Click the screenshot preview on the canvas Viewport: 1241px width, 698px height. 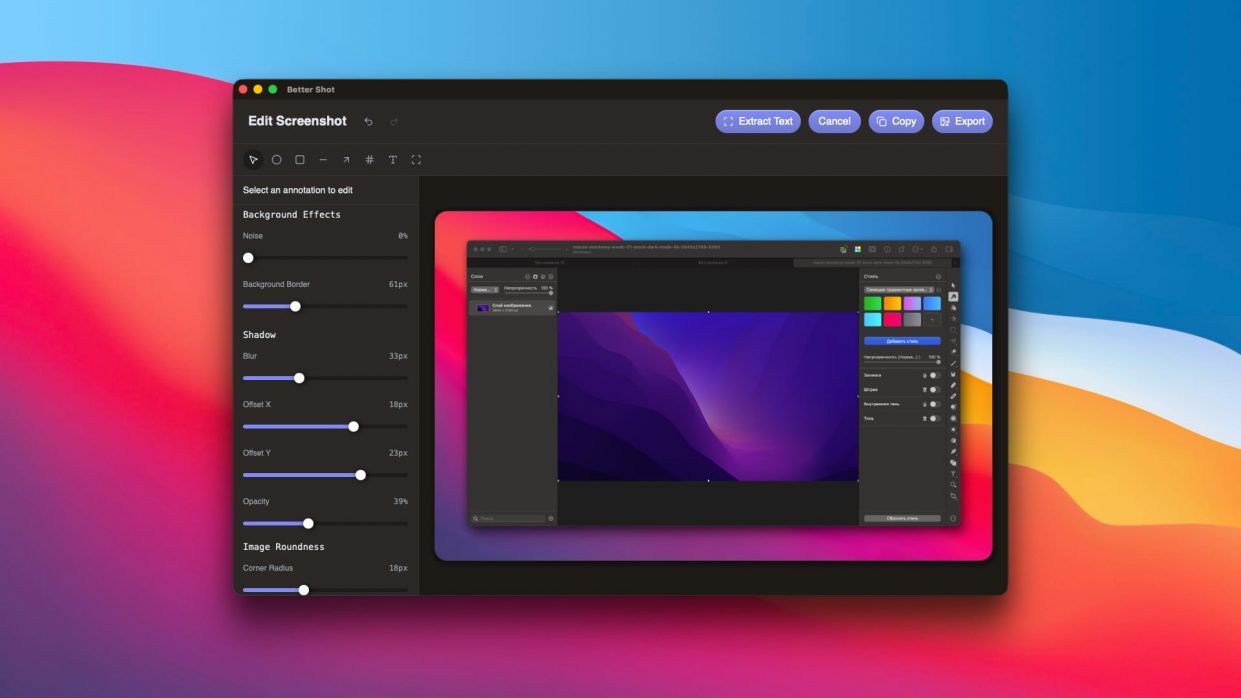pyautogui.click(x=713, y=385)
